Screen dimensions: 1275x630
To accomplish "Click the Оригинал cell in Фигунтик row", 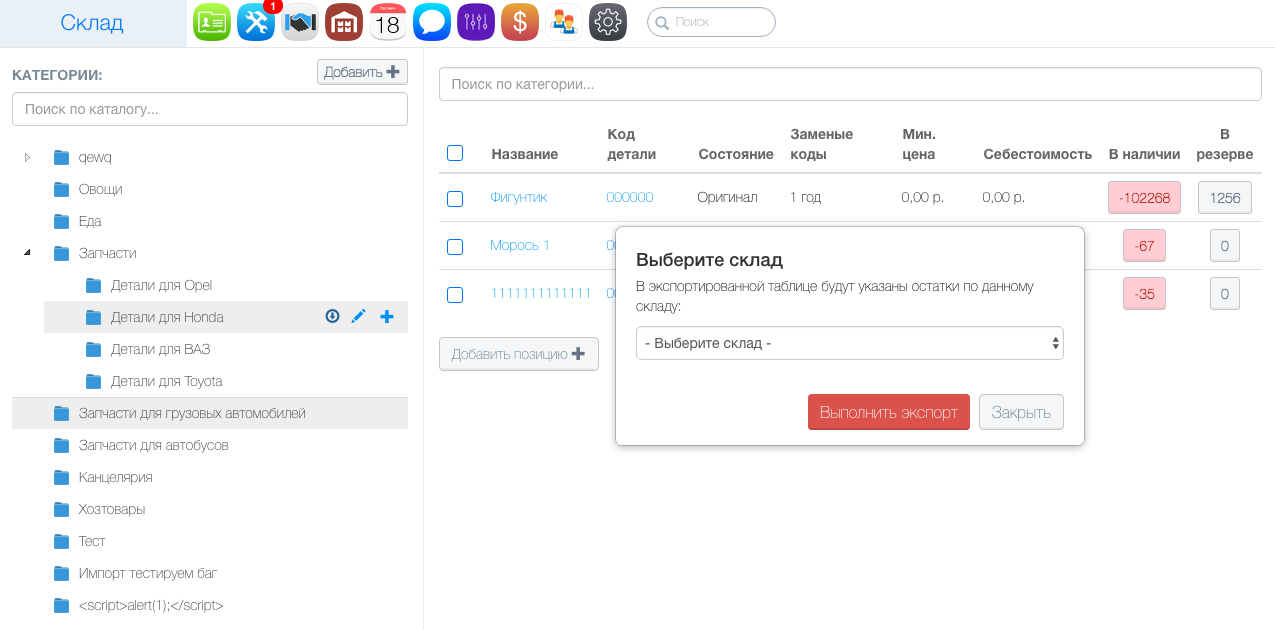I will [727, 197].
